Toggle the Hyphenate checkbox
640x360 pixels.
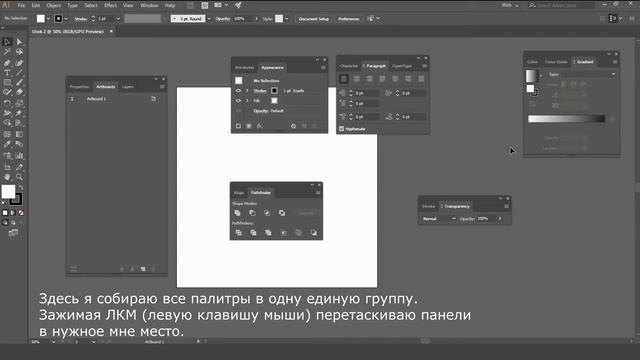[342, 129]
